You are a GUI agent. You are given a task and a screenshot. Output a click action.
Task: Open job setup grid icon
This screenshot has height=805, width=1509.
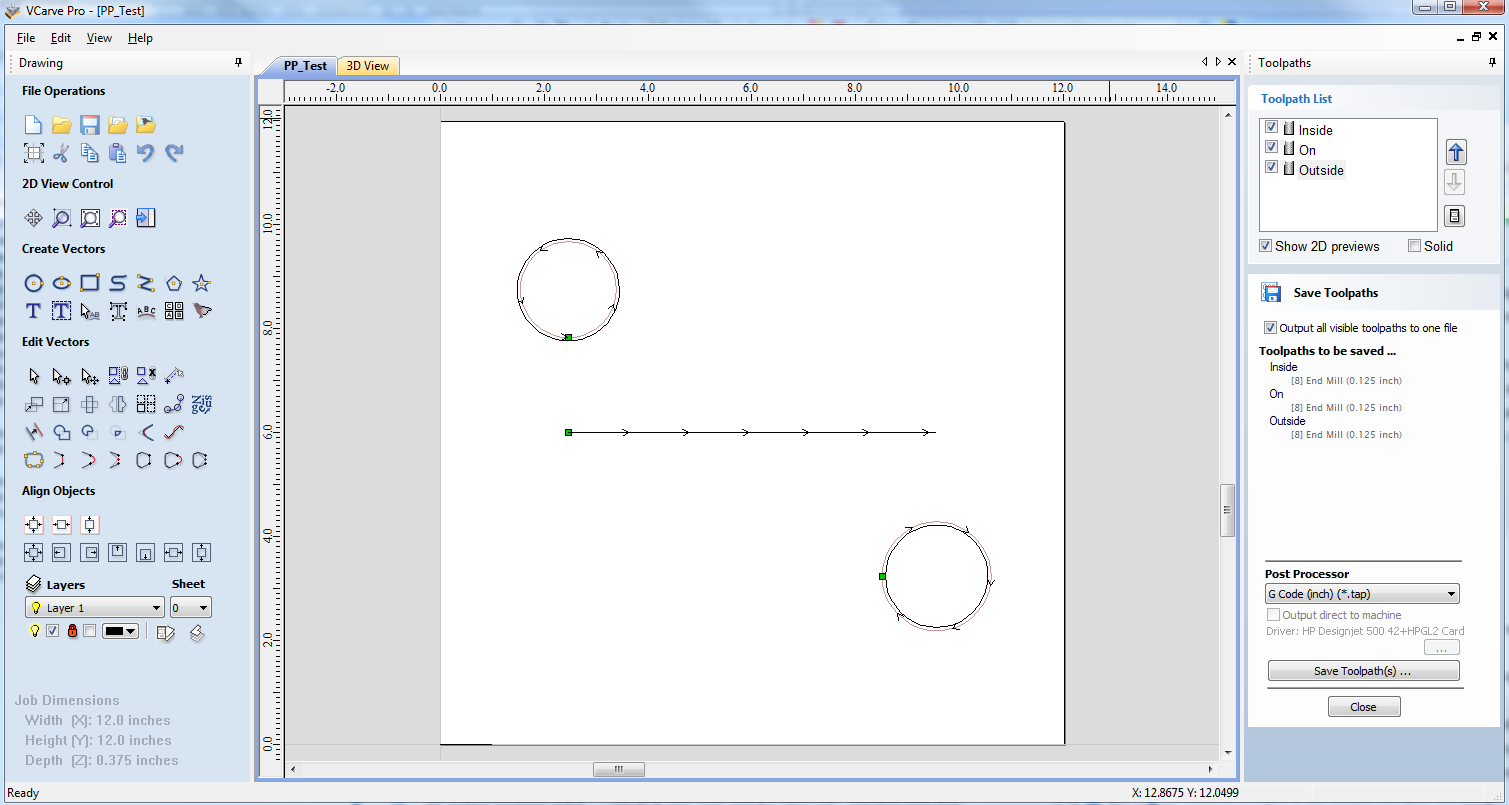tap(33, 153)
